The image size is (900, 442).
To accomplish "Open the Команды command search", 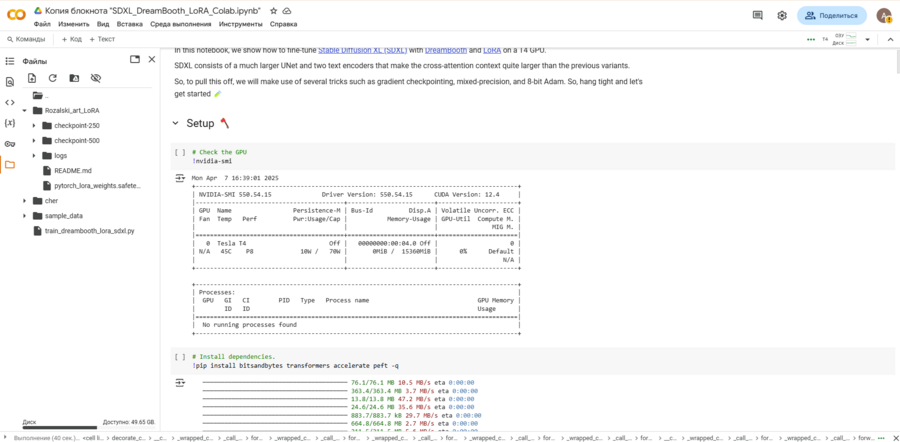I will (x=26, y=40).
